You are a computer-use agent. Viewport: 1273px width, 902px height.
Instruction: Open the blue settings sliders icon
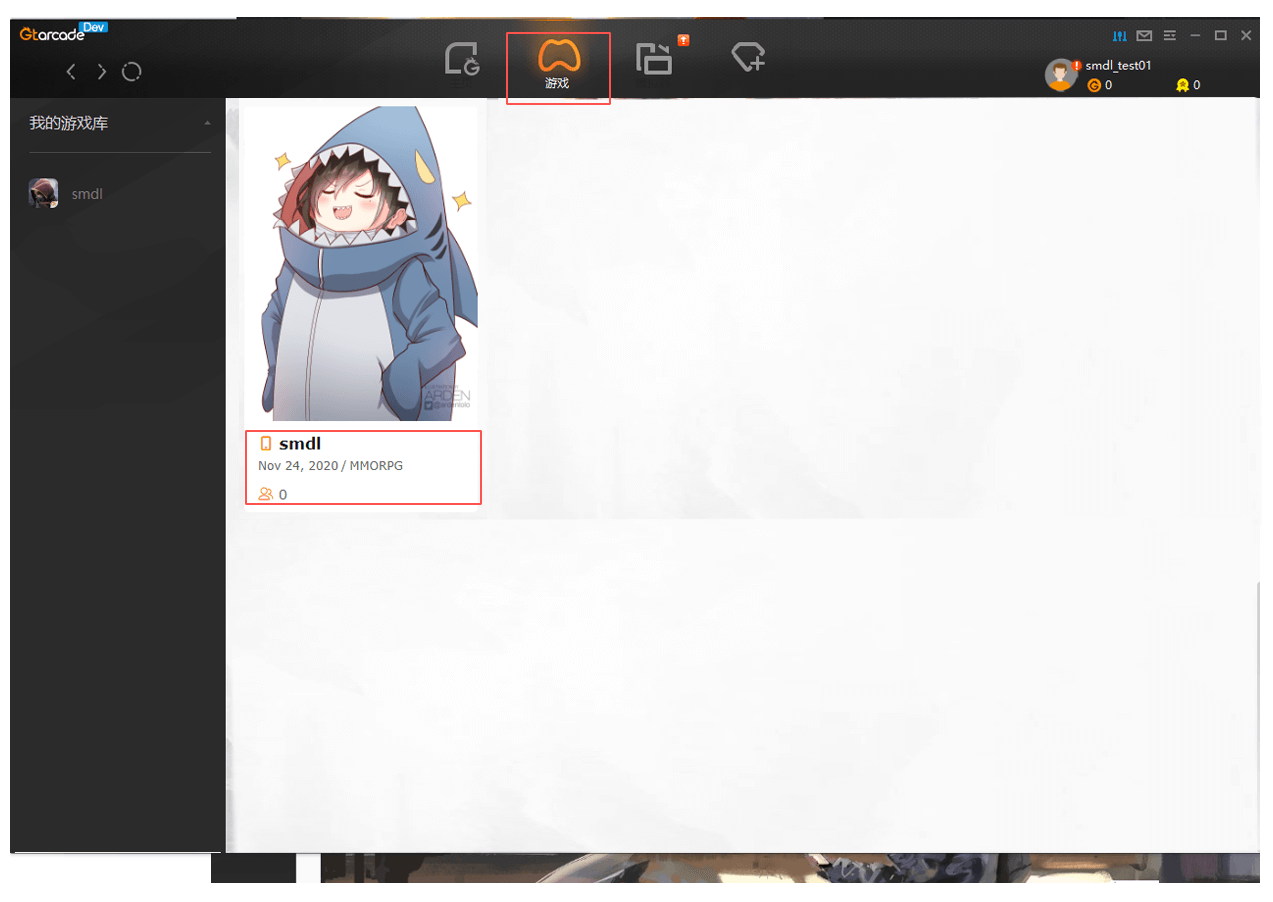(1120, 36)
